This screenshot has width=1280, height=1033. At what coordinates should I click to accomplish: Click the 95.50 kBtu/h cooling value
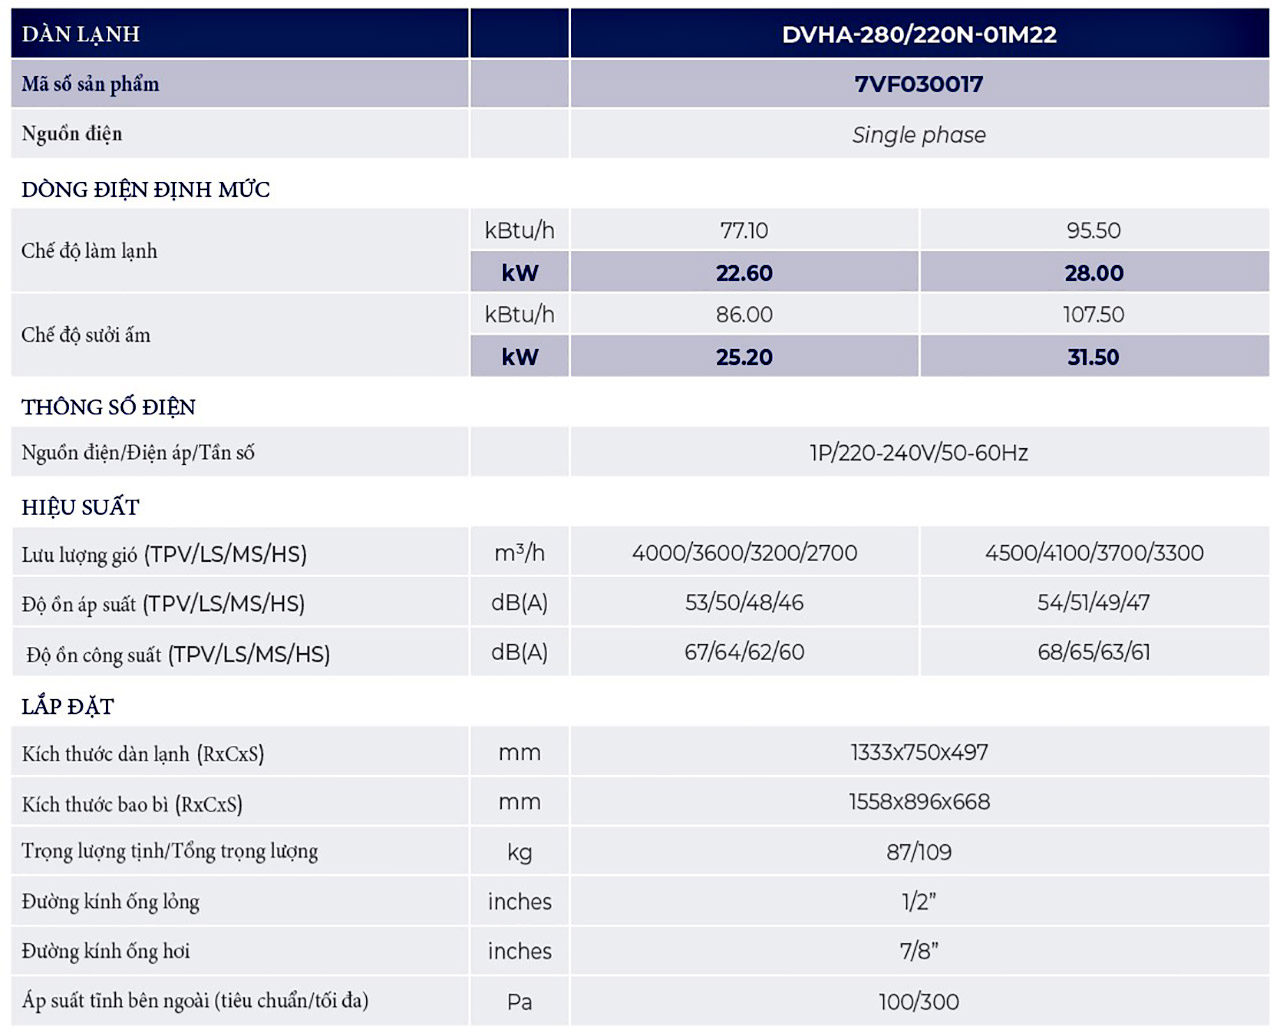1093,231
